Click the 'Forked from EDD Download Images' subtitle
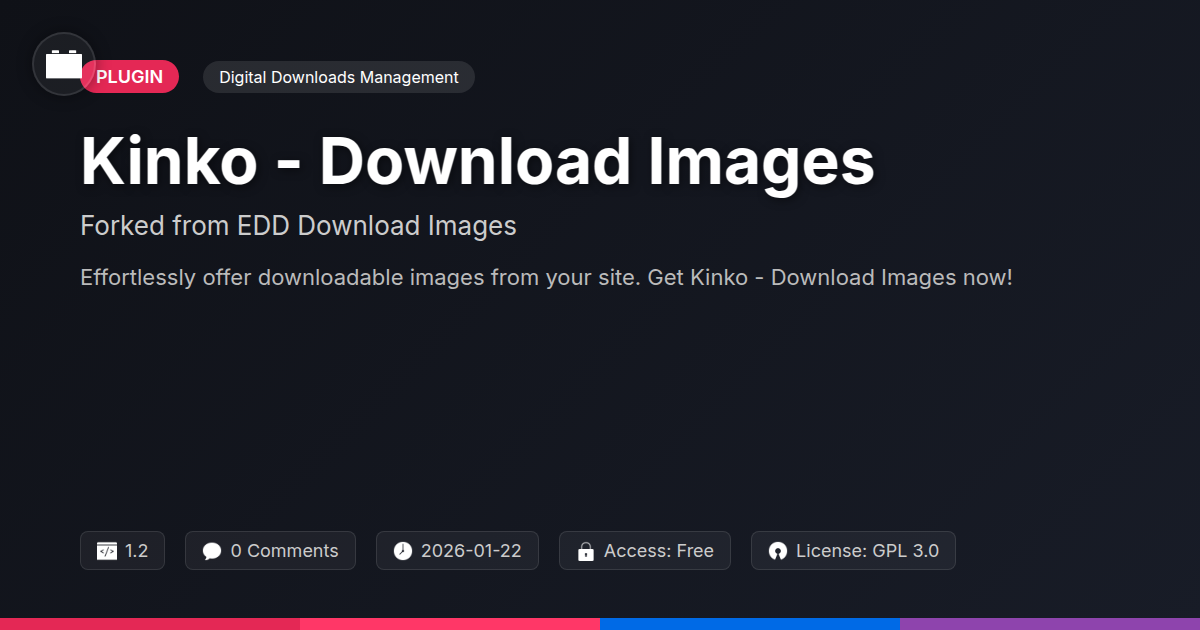1200x630 pixels. [x=298, y=226]
